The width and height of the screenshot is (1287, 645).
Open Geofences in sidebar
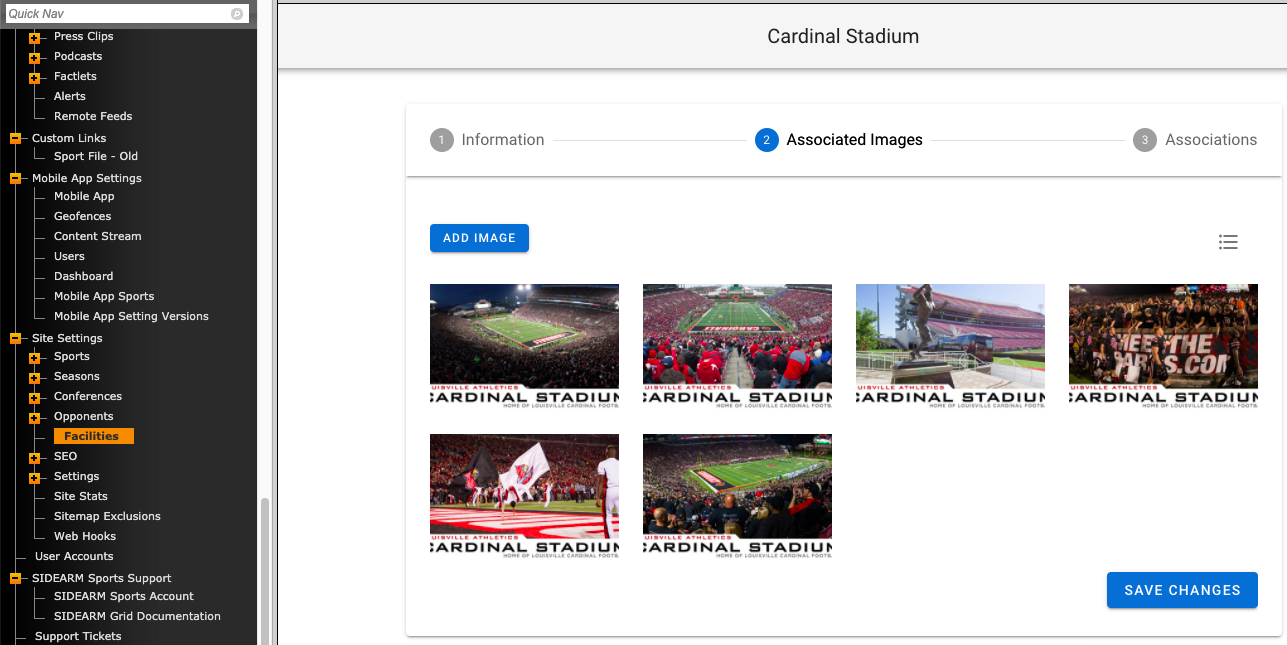(82, 216)
